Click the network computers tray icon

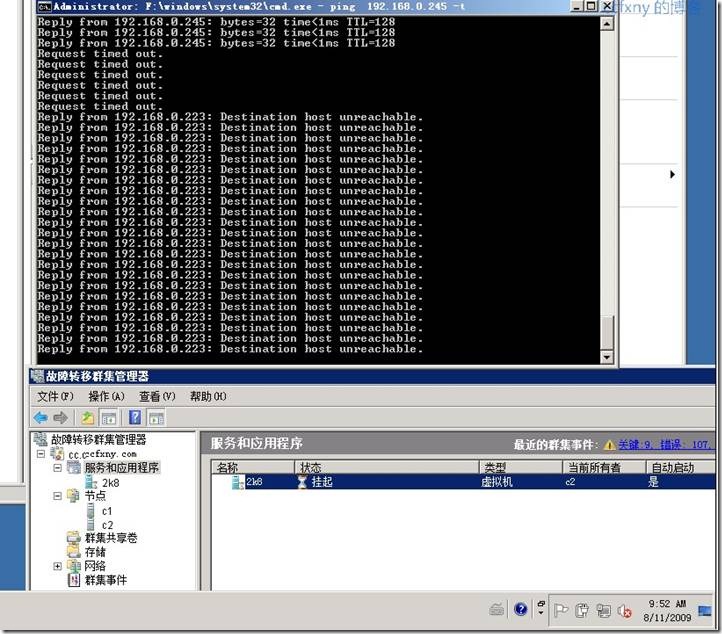tap(603, 611)
